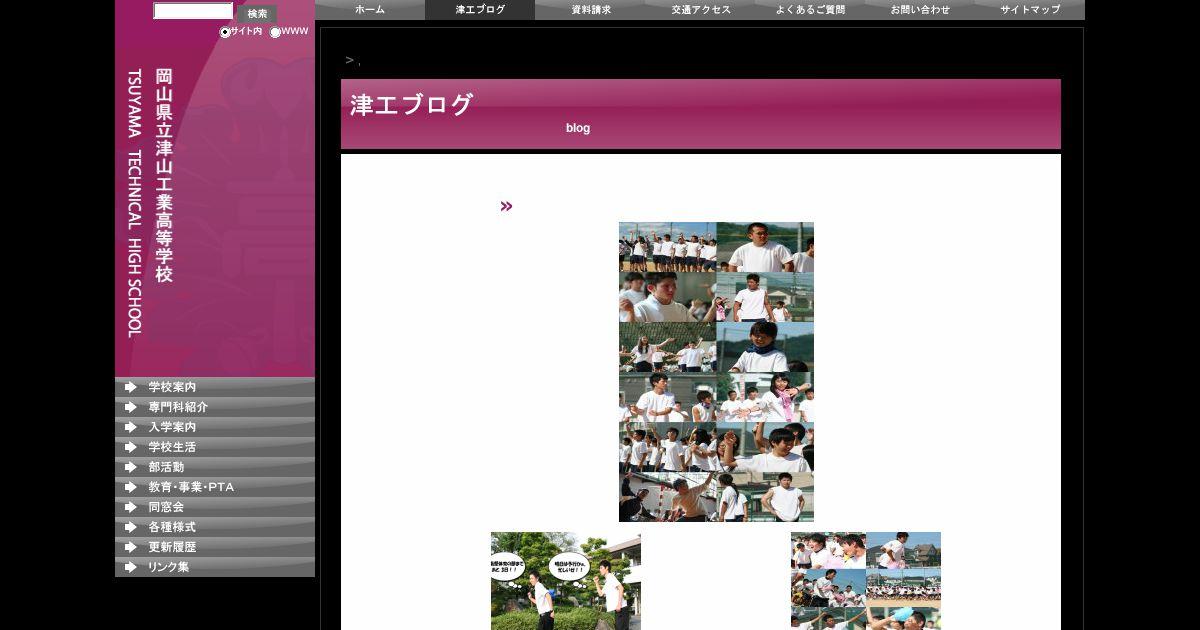The image size is (1200, 630).
Task: Open お問い合わせ in top navigation
Action: (x=920, y=10)
